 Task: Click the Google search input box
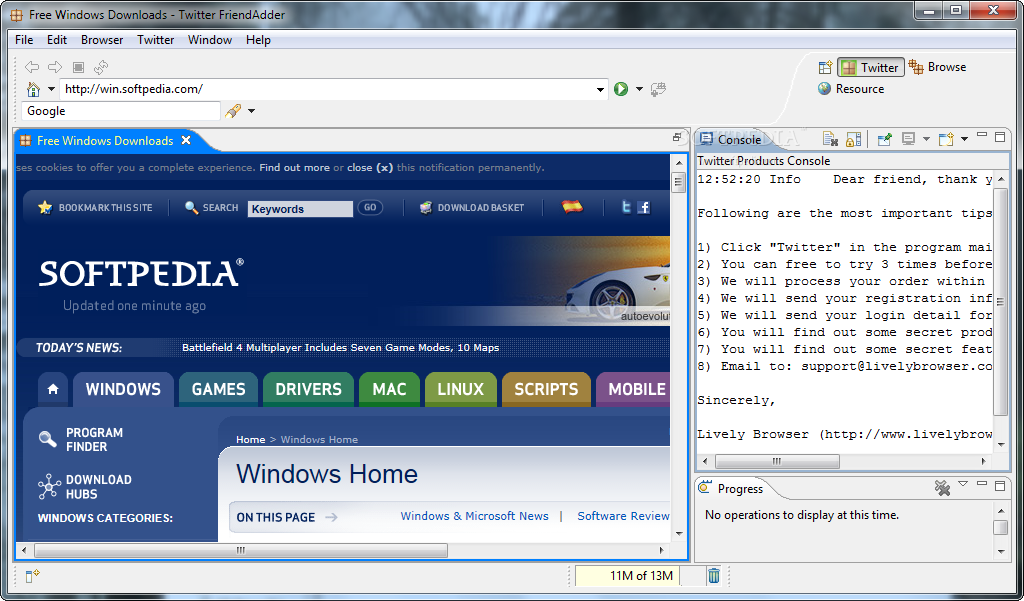pos(121,111)
